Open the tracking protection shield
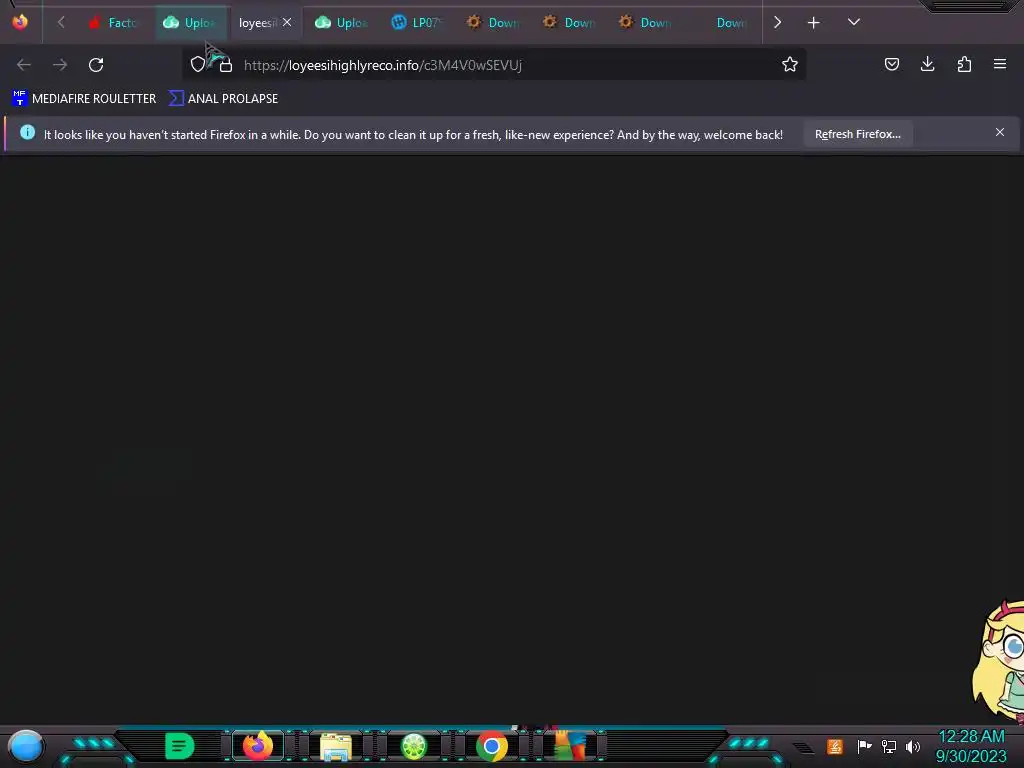The height and width of the screenshot is (768, 1024). click(x=197, y=64)
